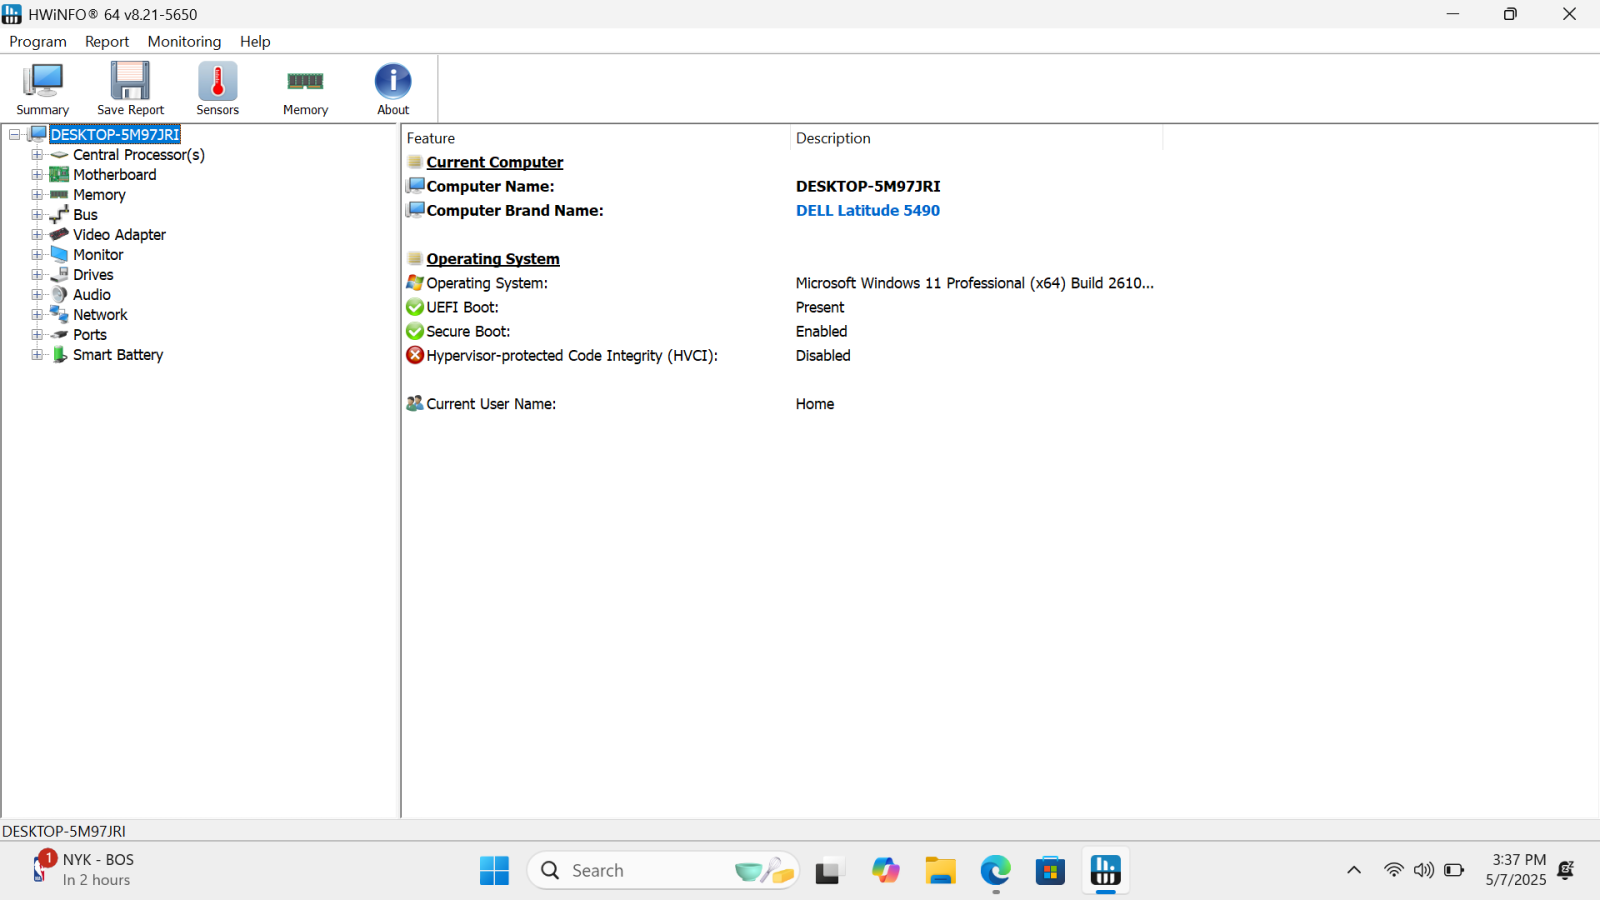Select Smart Battery in the tree

(117, 355)
